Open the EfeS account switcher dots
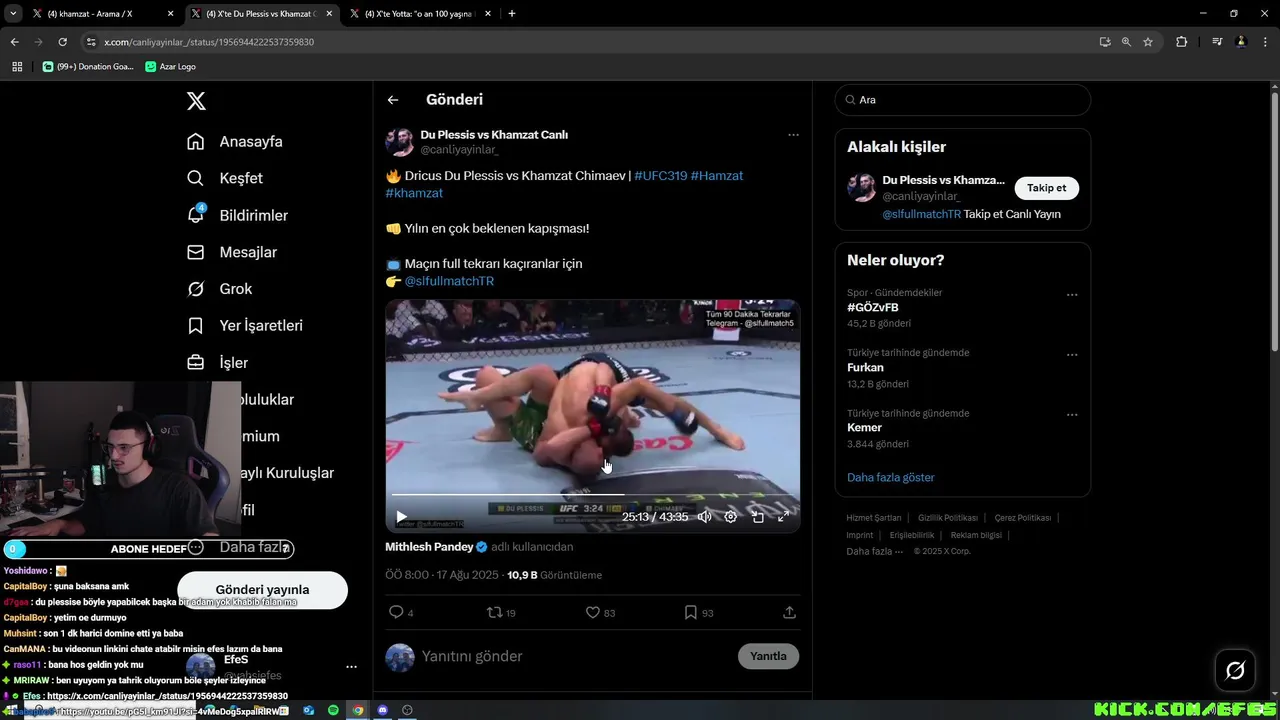The width and height of the screenshot is (1280, 720). tap(351, 666)
